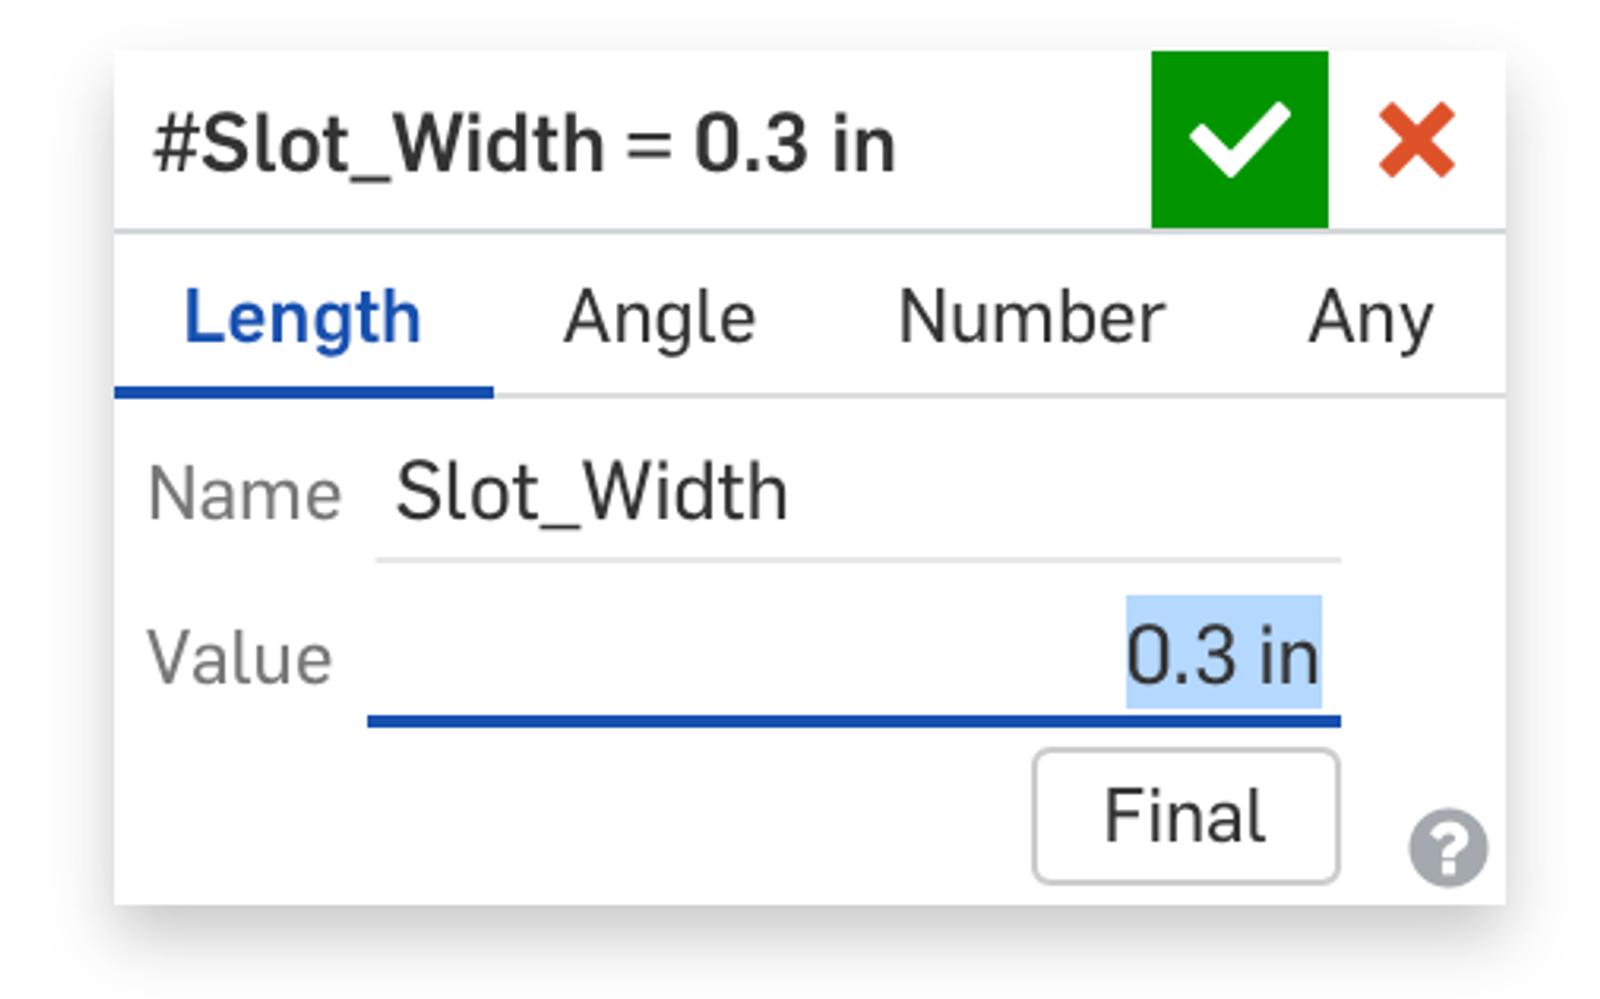The height and width of the screenshot is (999, 1600).
Task: Click the gray circular help icon below Final
Action: pyautogui.click(x=1447, y=847)
